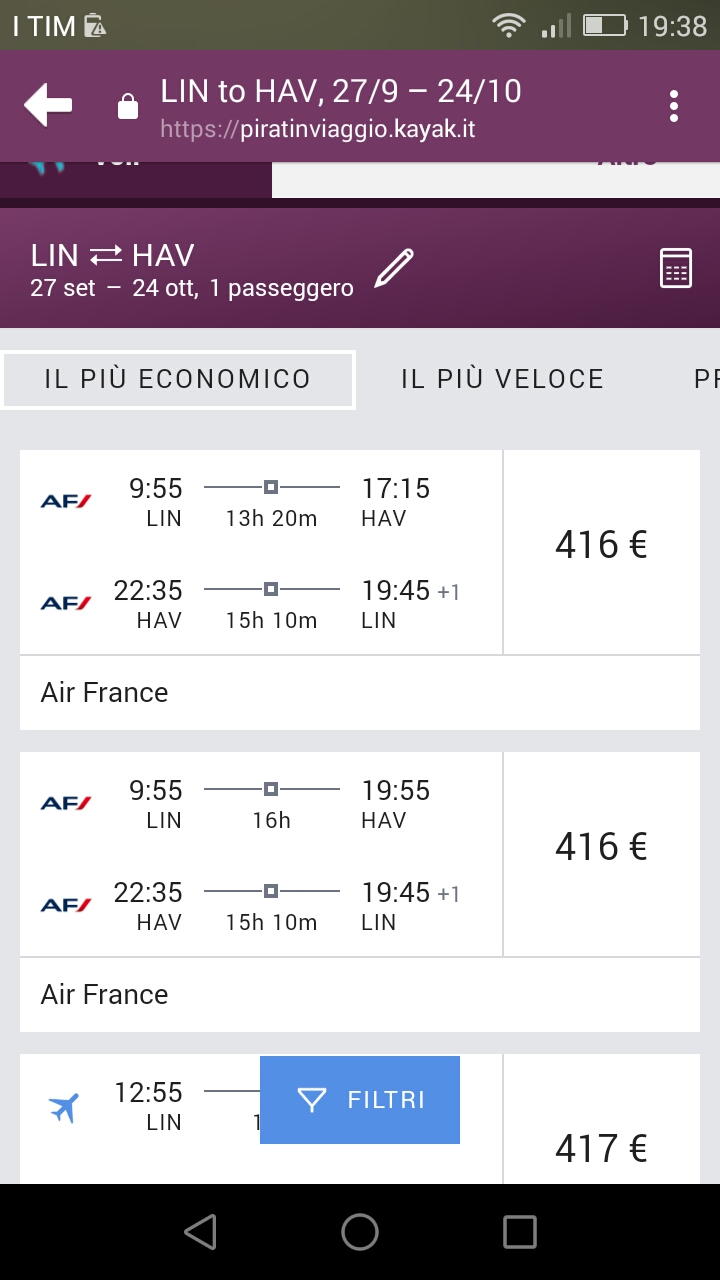Select first 416 € Air France price
Viewport: 720px width, 1280px height.
tap(601, 546)
